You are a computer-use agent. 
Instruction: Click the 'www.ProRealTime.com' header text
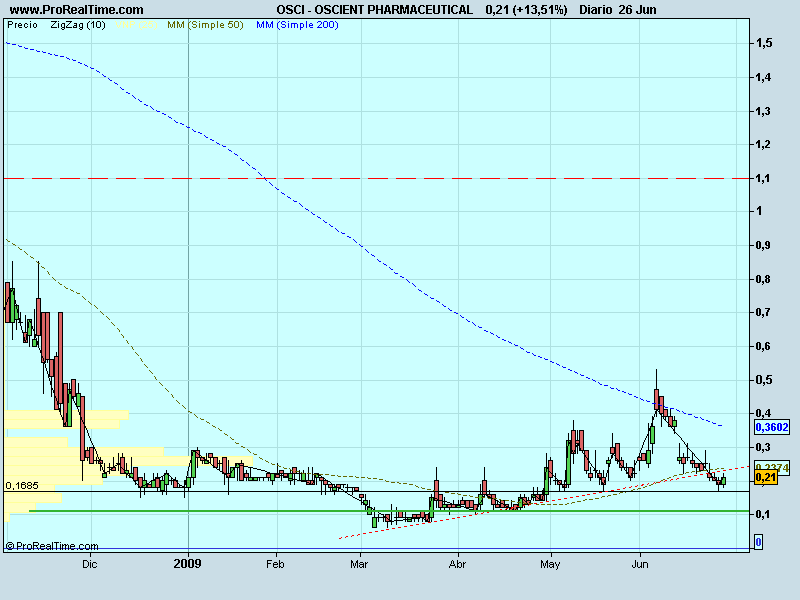pos(77,10)
